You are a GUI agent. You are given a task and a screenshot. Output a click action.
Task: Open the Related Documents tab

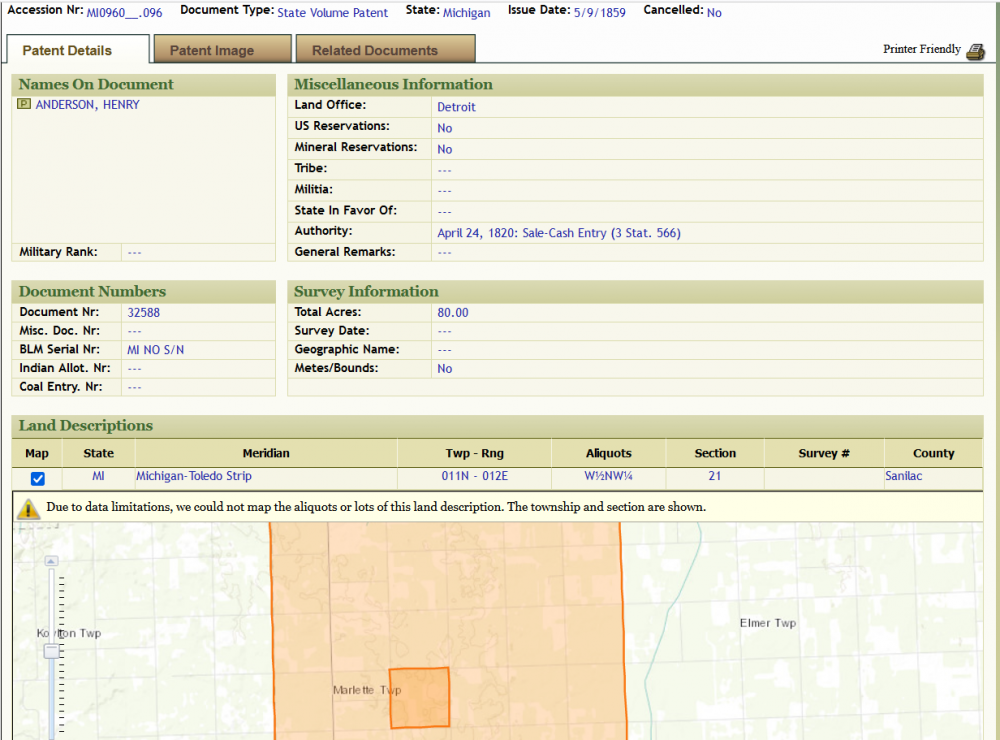pos(374,50)
